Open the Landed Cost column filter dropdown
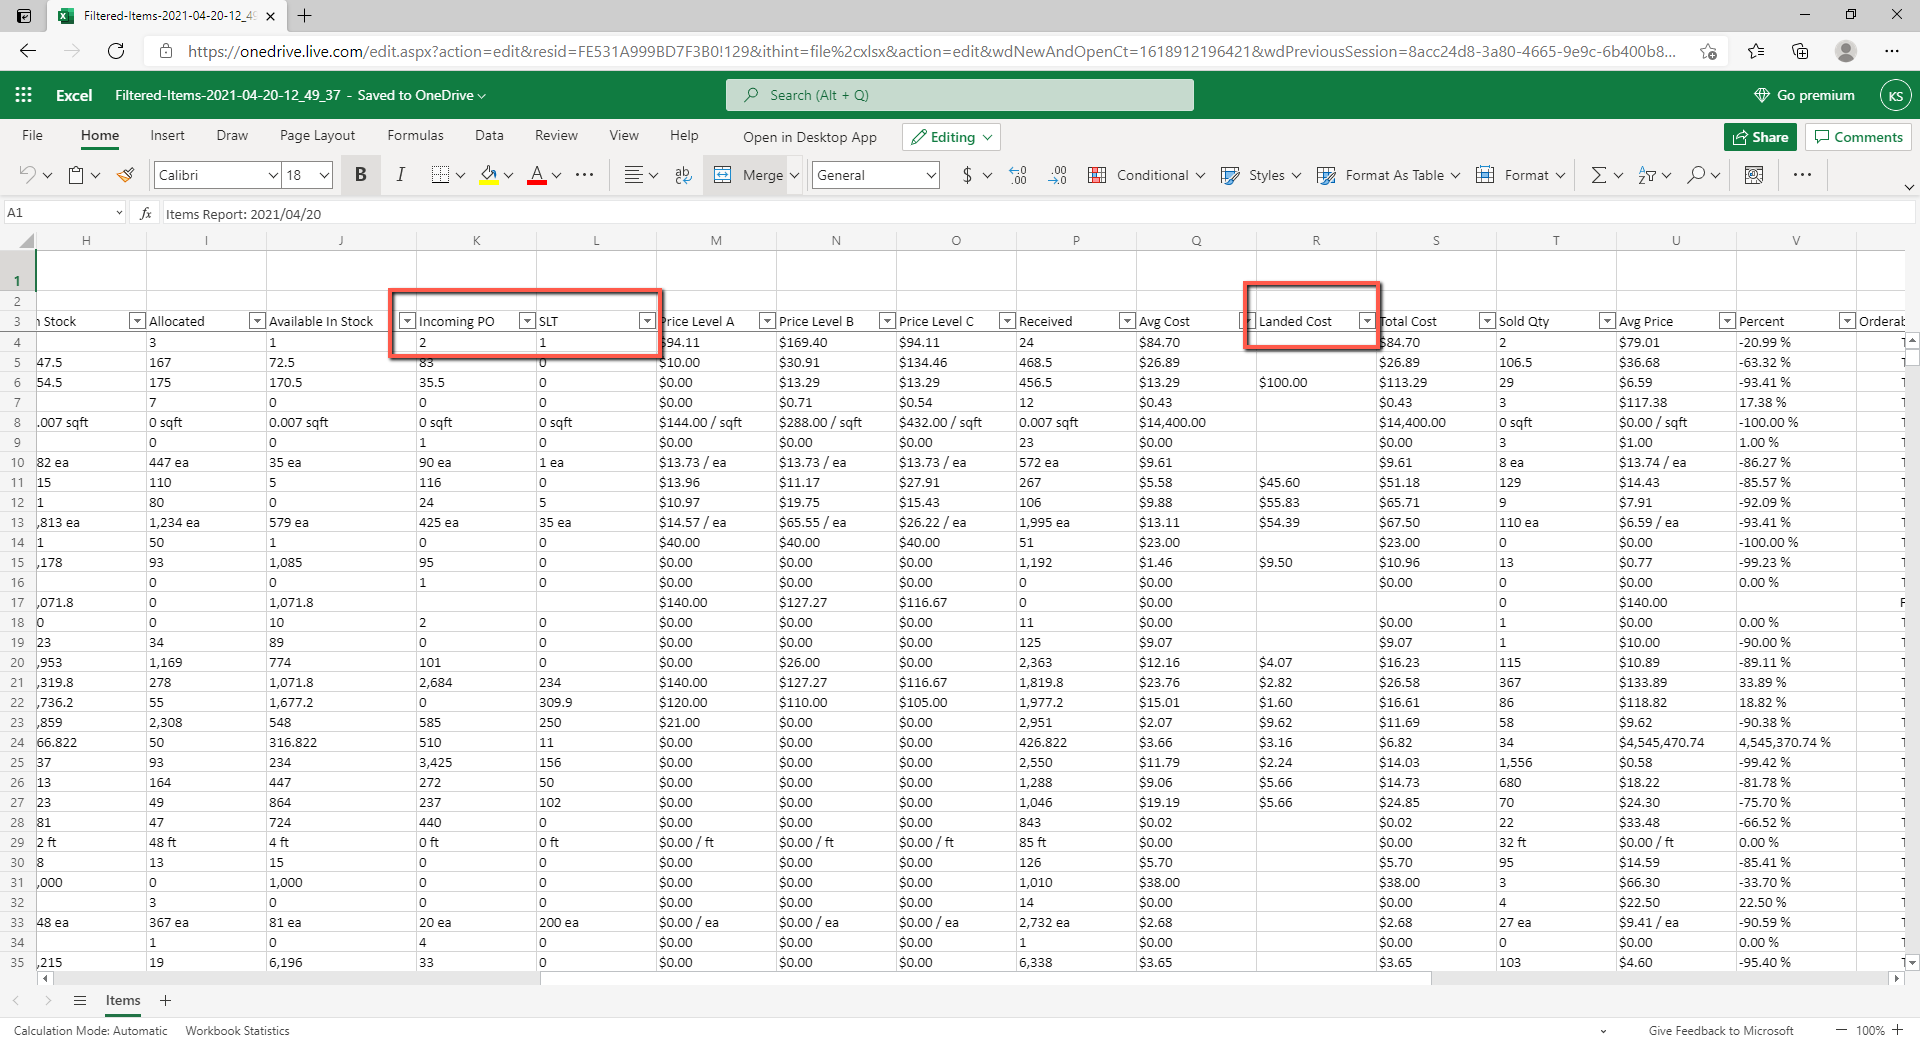 [1366, 321]
